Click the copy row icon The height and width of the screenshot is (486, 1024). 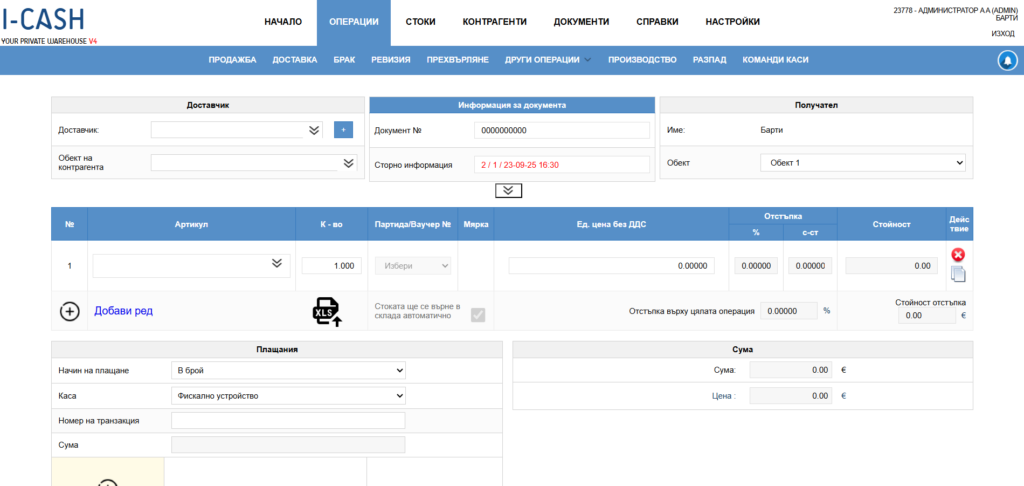point(958,274)
